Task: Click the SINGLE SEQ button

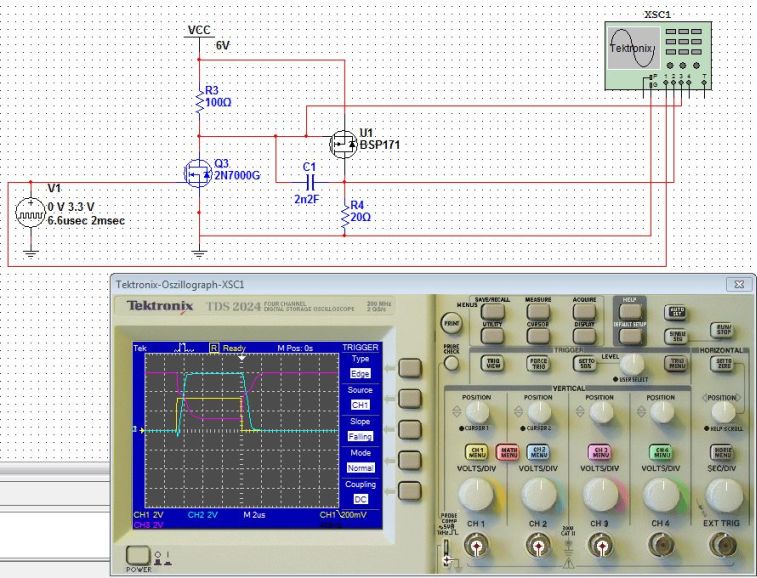Action: pyautogui.click(x=675, y=336)
